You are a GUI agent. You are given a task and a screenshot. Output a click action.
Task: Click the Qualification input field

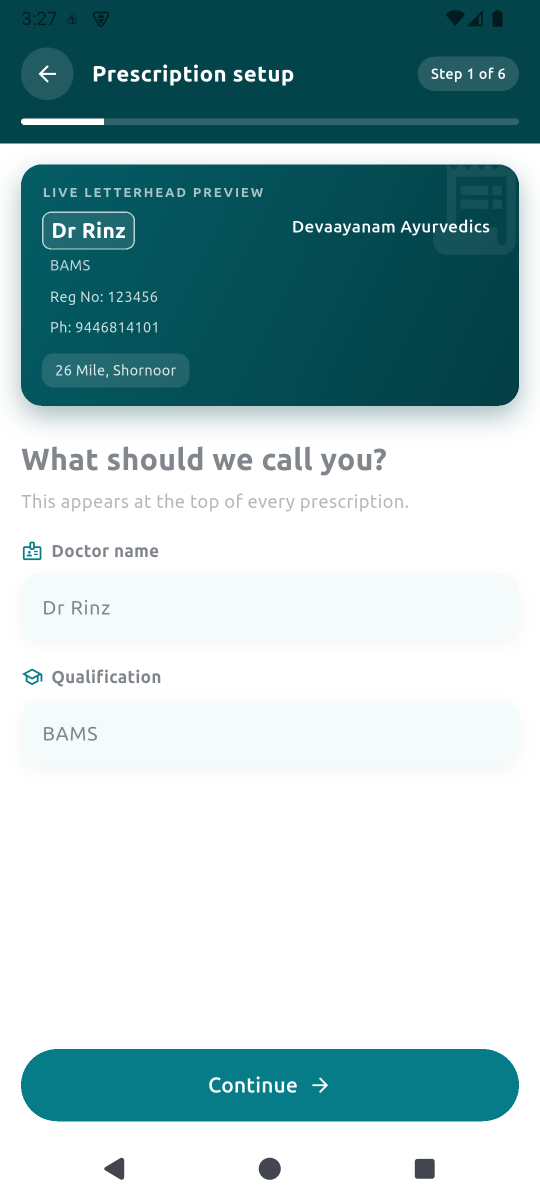270,734
